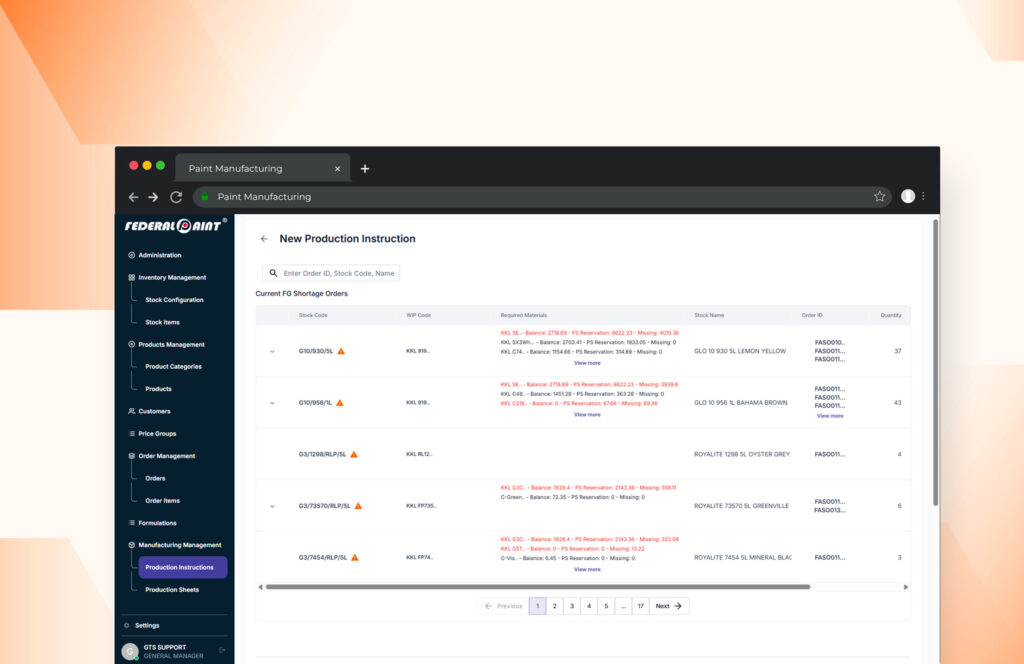Click the back arrow beside New Production Instruction
The width and height of the screenshot is (1024, 664).
[x=264, y=239]
